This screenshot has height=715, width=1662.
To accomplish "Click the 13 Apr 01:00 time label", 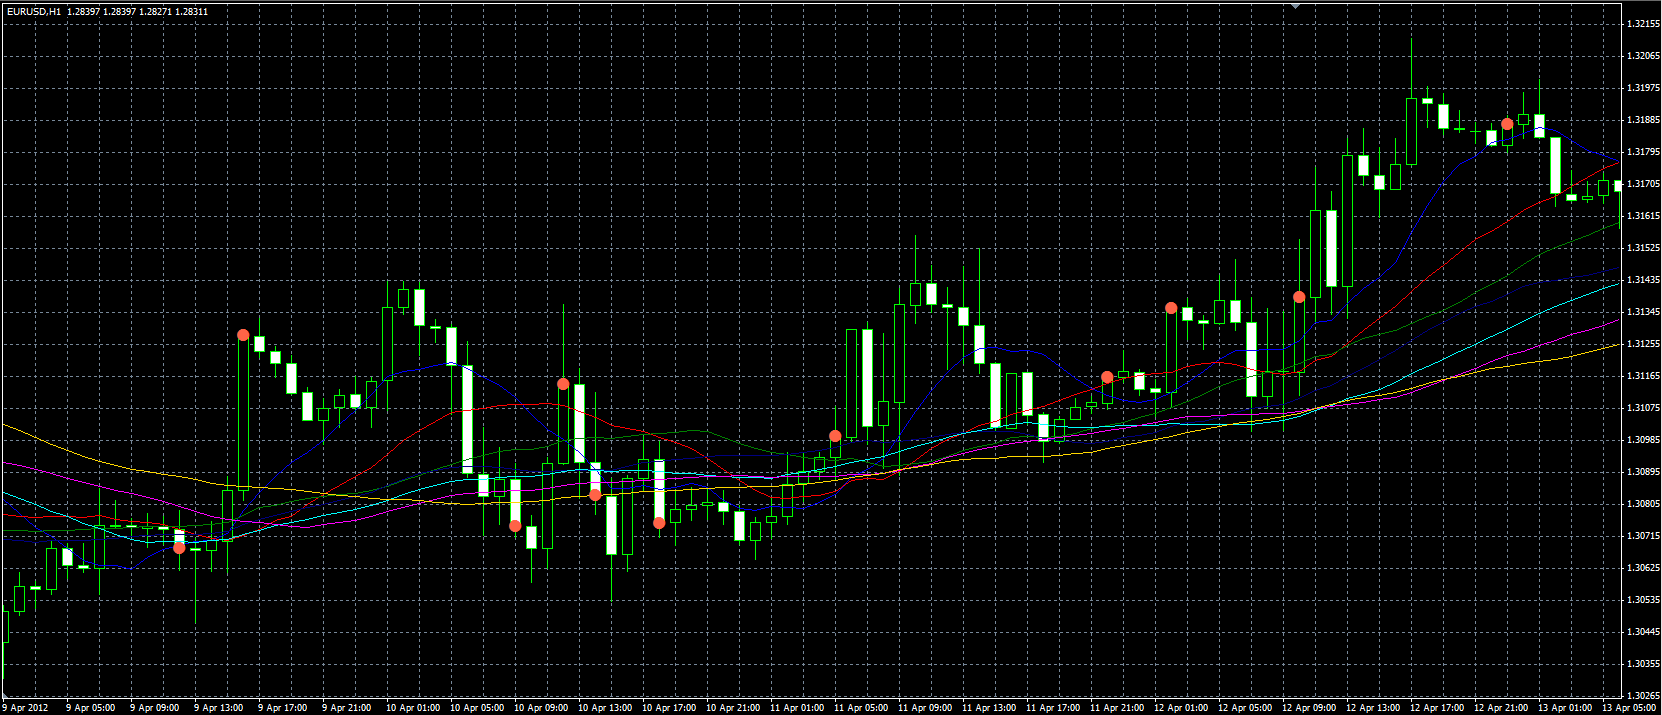I will [1565, 708].
